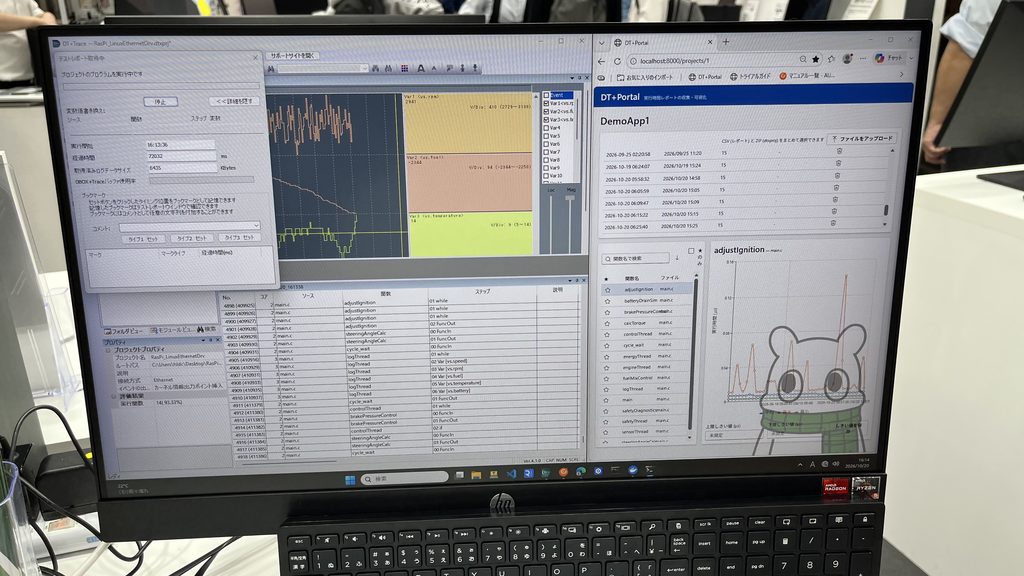
Task: Click the large A font icon in toolbar
Action: [421, 68]
